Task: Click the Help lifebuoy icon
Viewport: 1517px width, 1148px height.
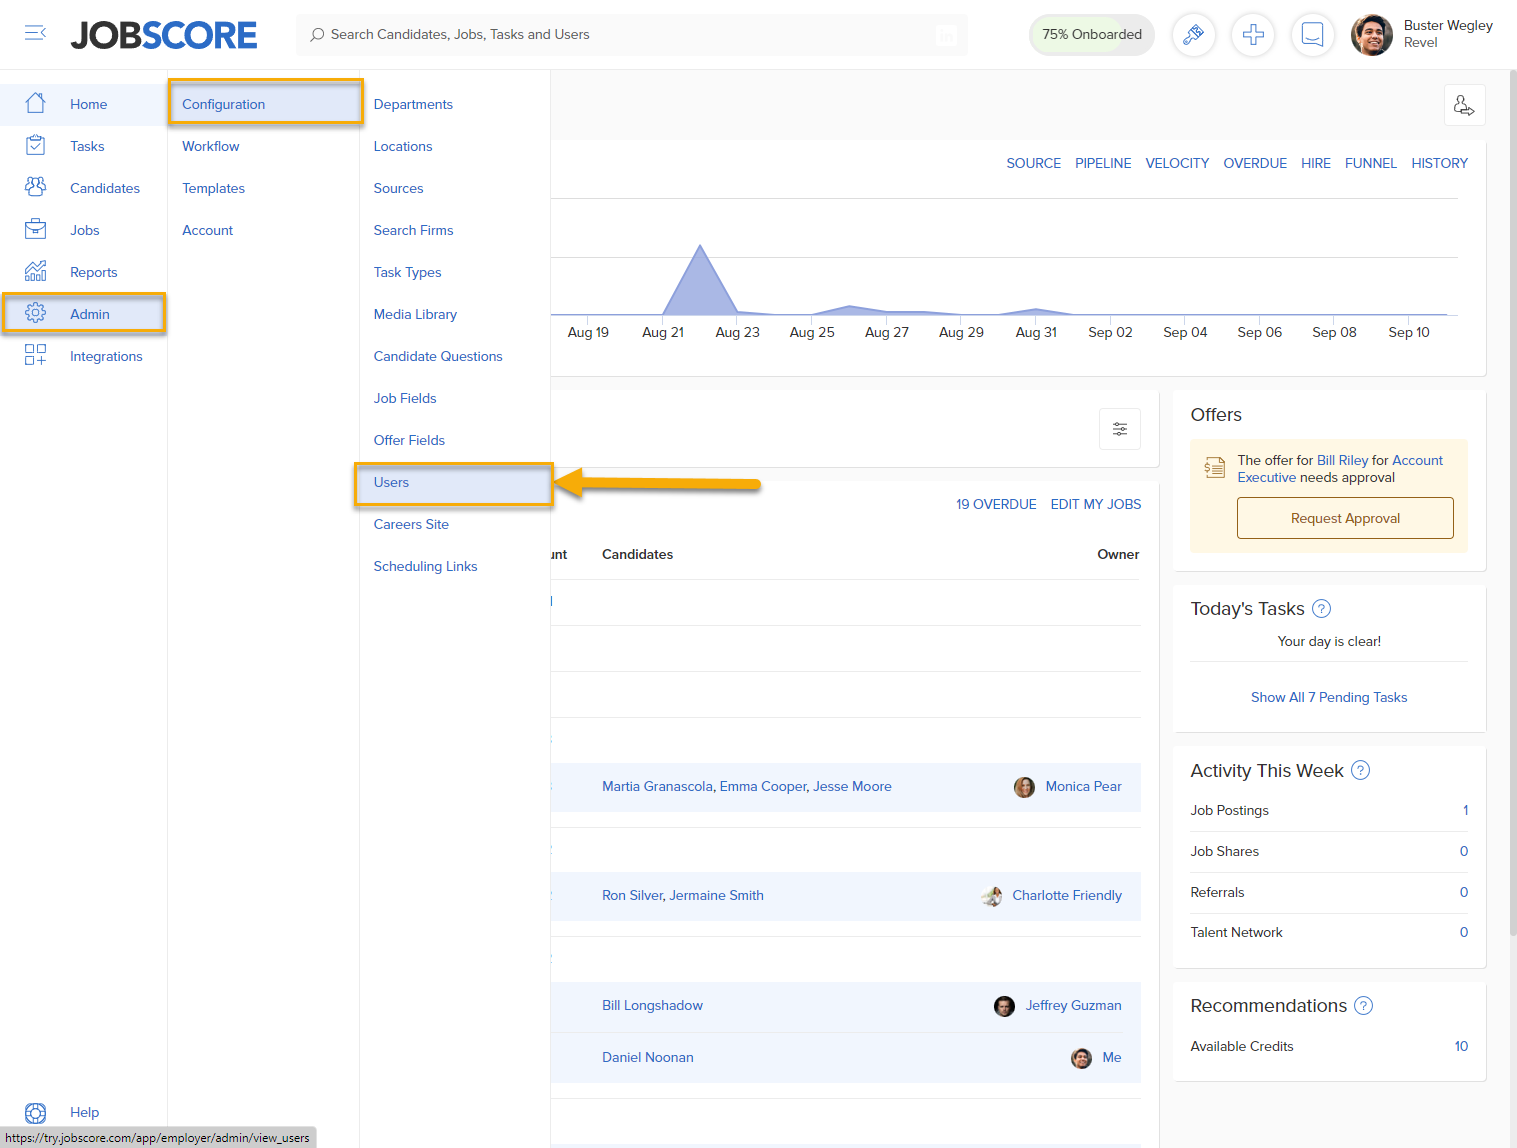Action: click(35, 1113)
